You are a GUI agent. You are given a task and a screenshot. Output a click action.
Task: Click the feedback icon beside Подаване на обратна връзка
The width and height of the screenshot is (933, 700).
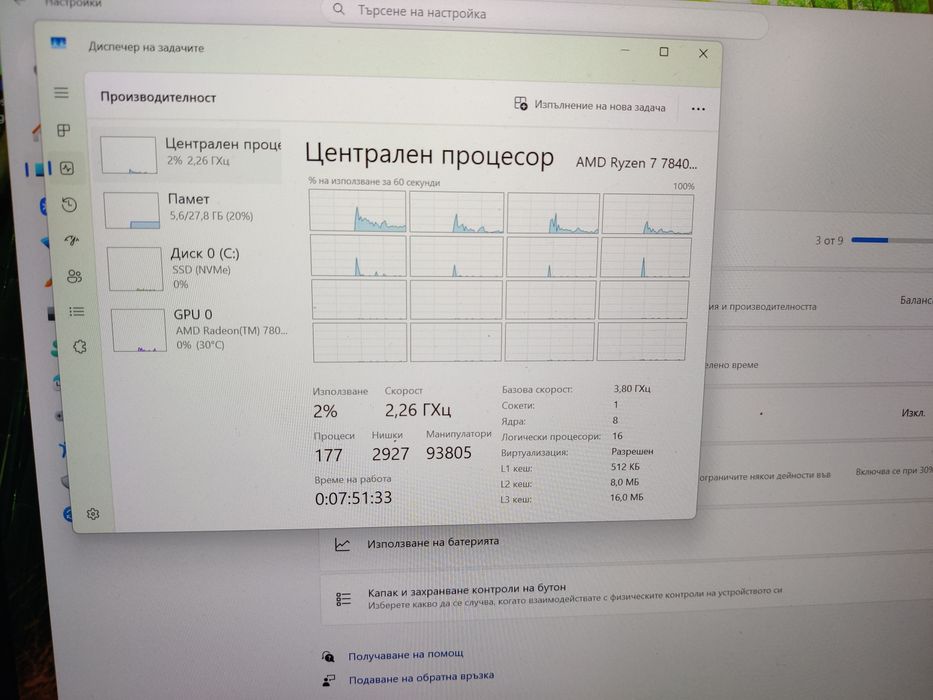(x=328, y=680)
